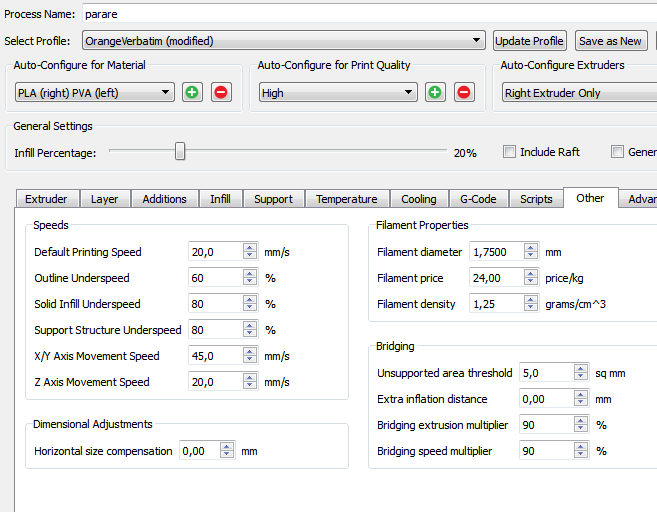Open the print quality dropdown set to High
Screen dimensions: 657x512
click(x=409, y=92)
